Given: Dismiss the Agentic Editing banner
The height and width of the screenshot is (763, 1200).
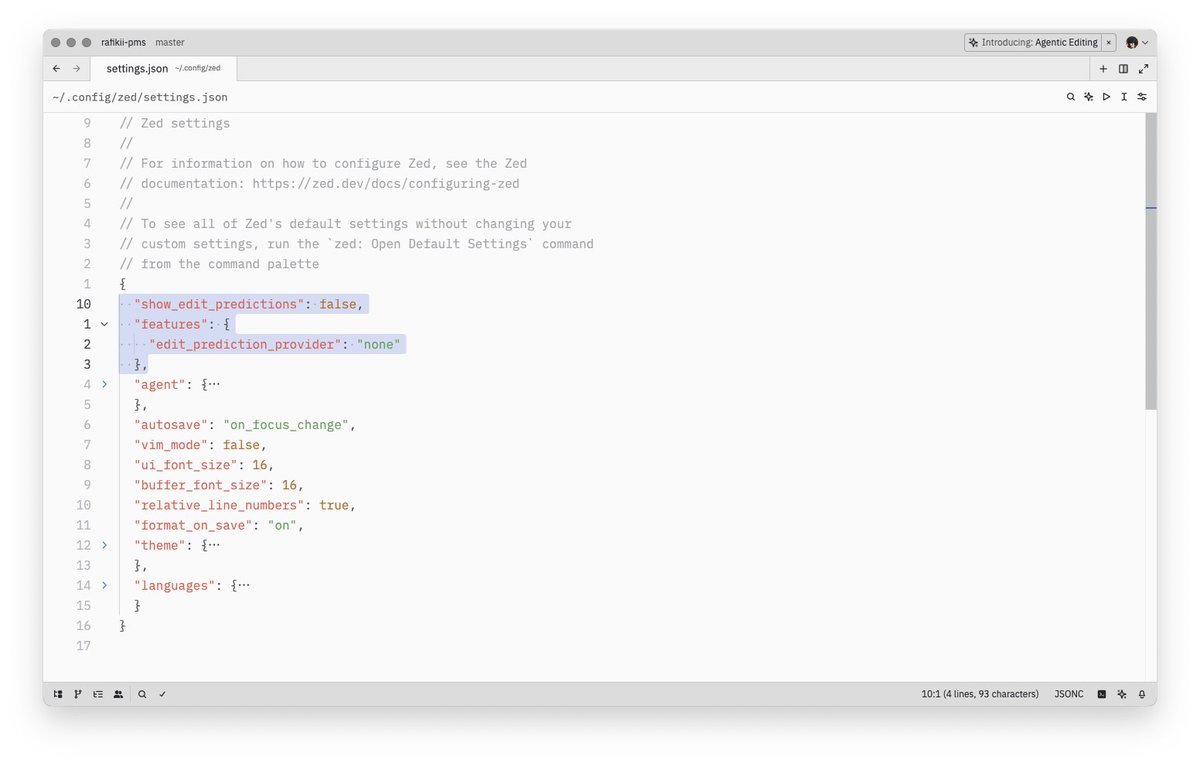Looking at the screenshot, I should pos(1108,43).
